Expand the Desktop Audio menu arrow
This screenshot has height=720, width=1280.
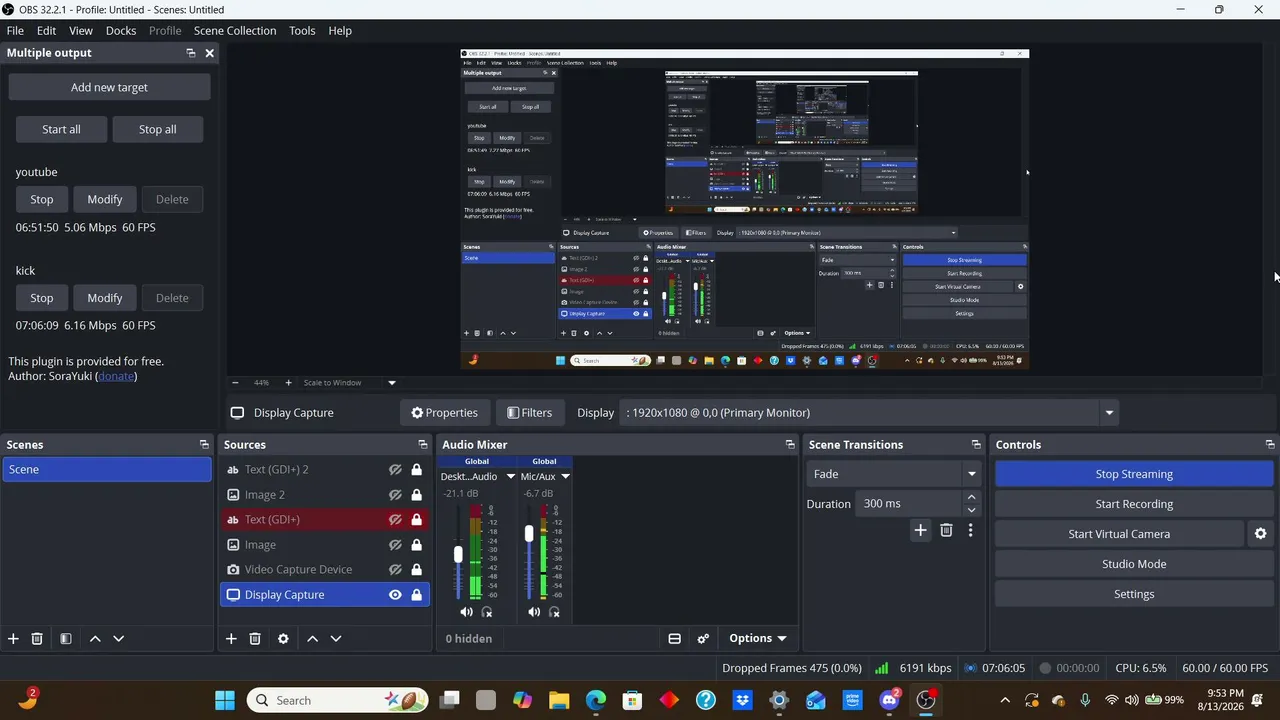tap(510, 477)
